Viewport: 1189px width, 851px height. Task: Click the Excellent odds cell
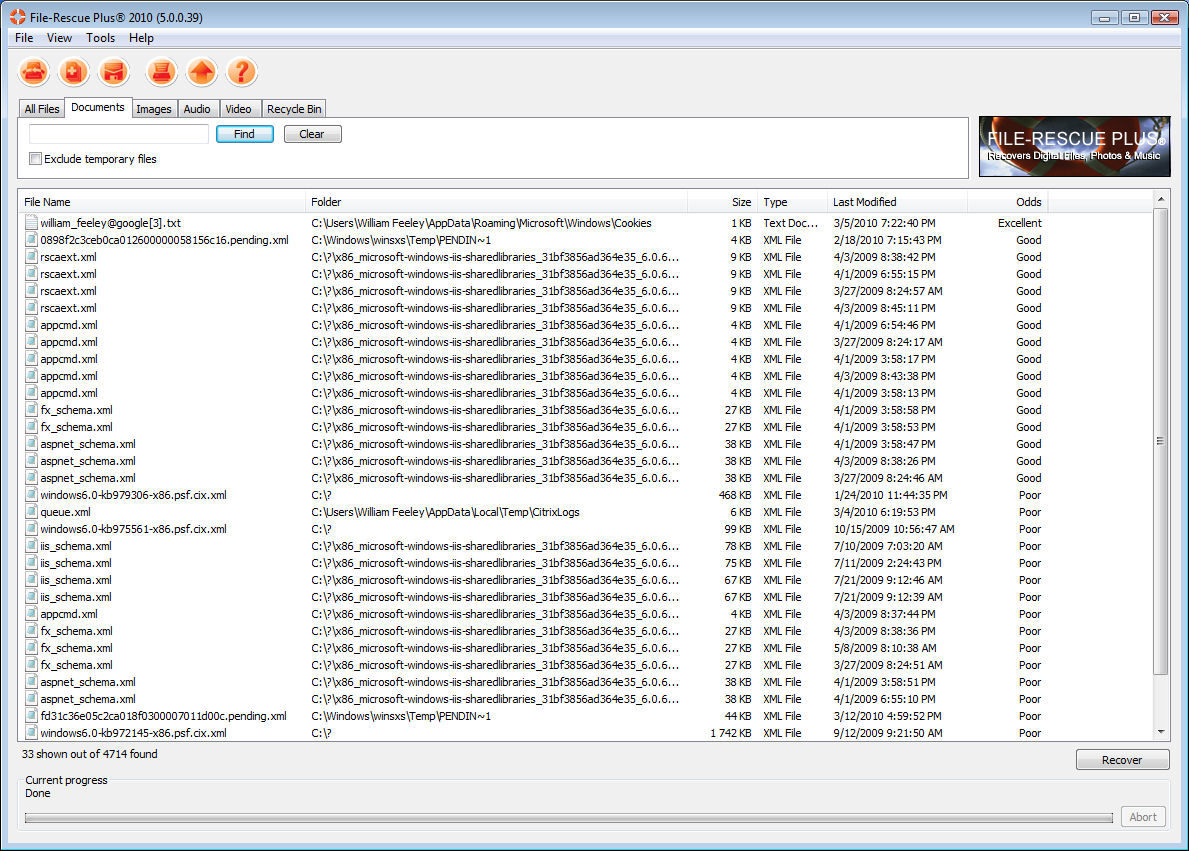(x=1019, y=223)
